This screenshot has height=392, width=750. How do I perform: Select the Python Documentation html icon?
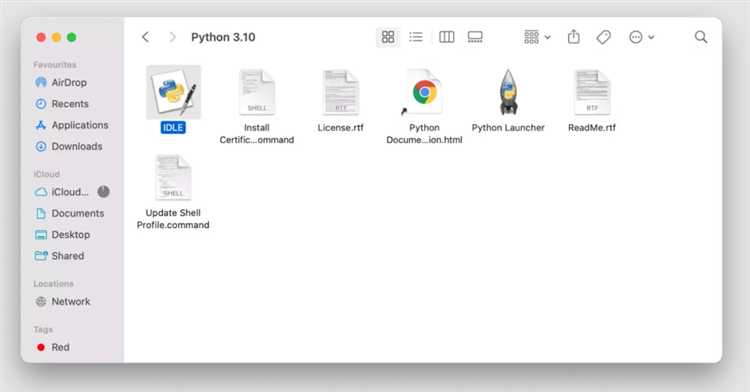[424, 92]
